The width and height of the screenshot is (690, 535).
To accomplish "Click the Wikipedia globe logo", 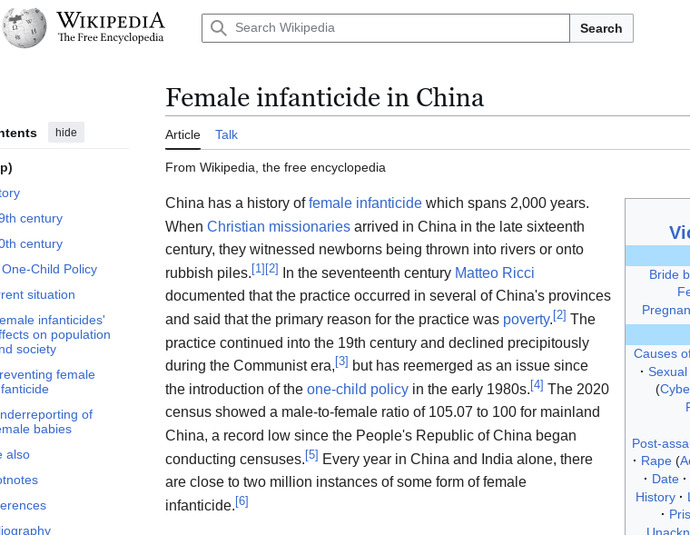I will (24, 27).
